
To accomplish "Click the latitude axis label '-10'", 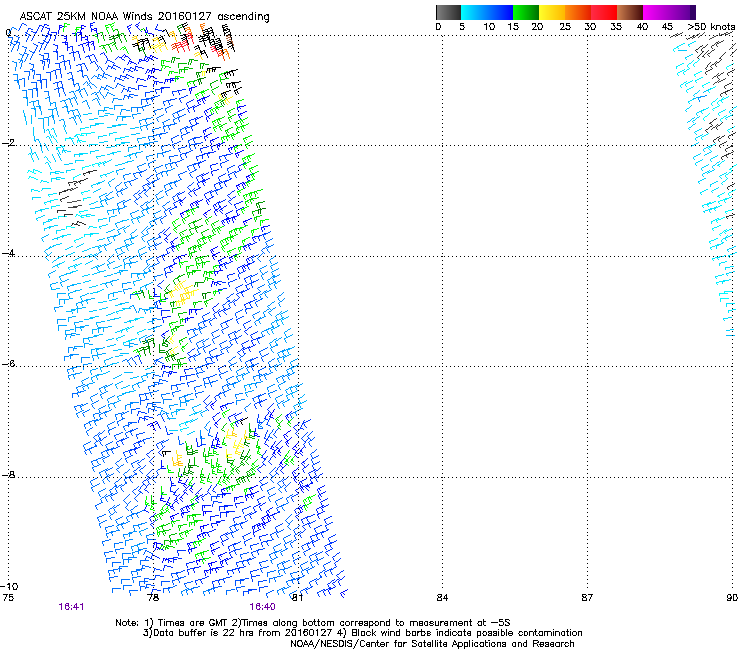I will pyautogui.click(x=9, y=586).
